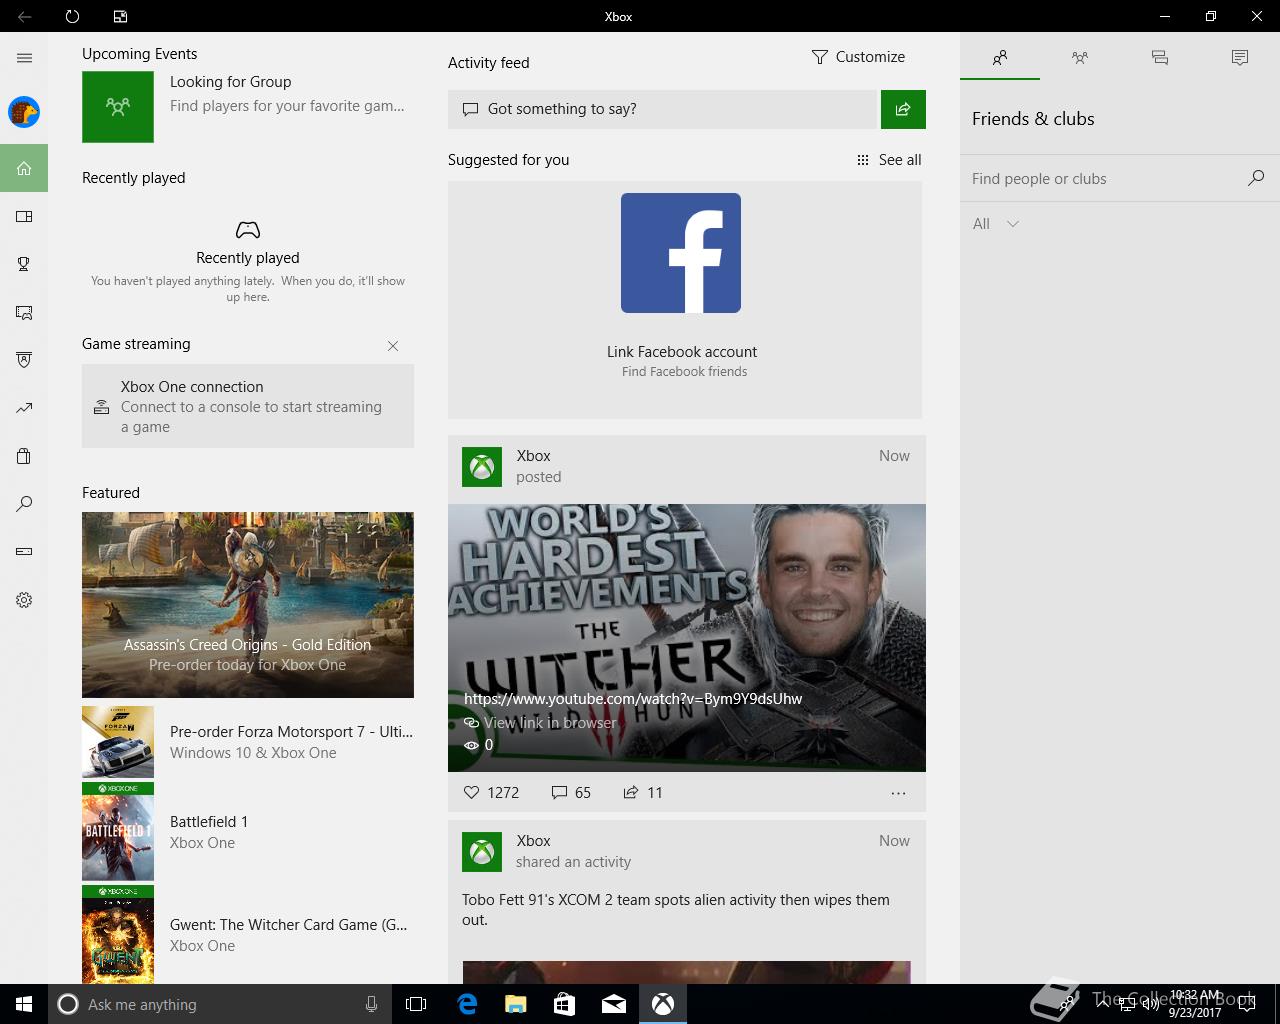Click the green share post button

903,109
